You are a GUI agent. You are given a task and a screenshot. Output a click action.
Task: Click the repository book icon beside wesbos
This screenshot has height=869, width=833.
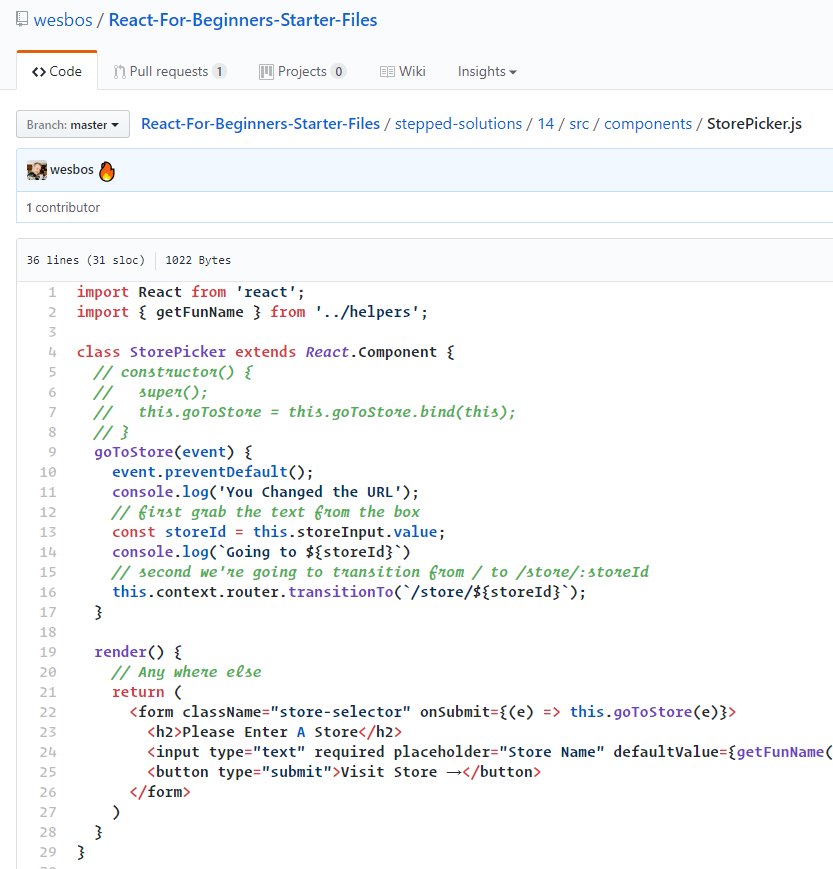pyautogui.click(x=22, y=19)
